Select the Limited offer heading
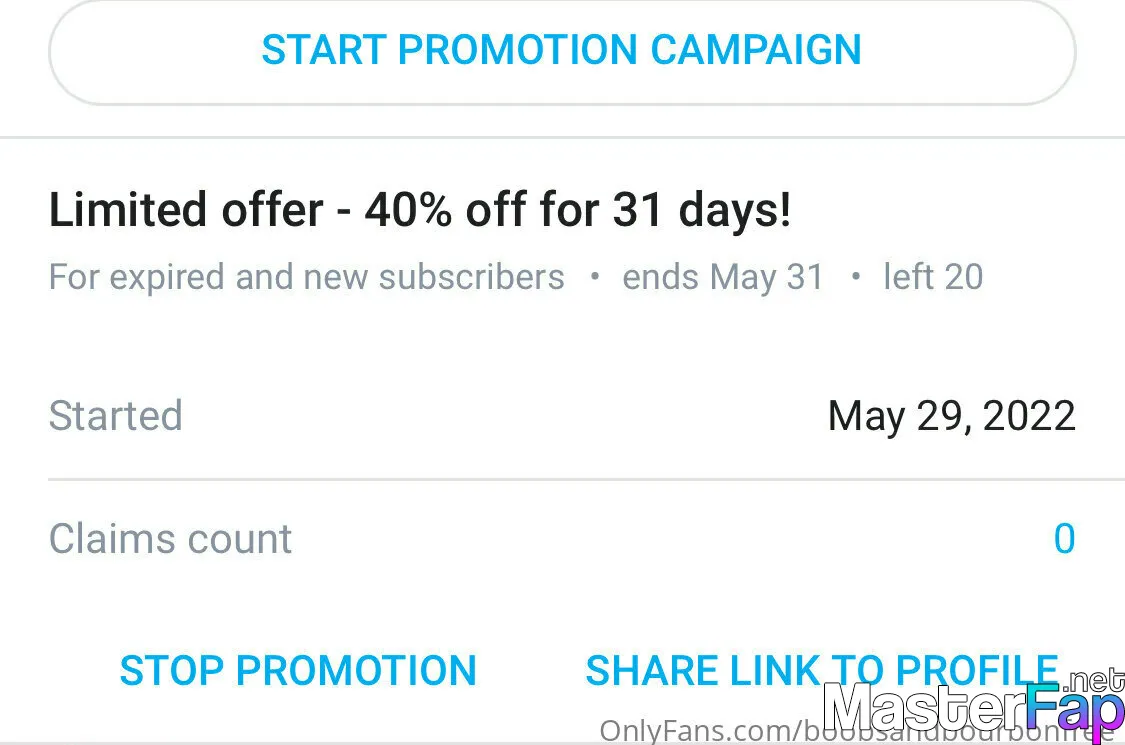This screenshot has height=745, width=1125. [x=185, y=210]
